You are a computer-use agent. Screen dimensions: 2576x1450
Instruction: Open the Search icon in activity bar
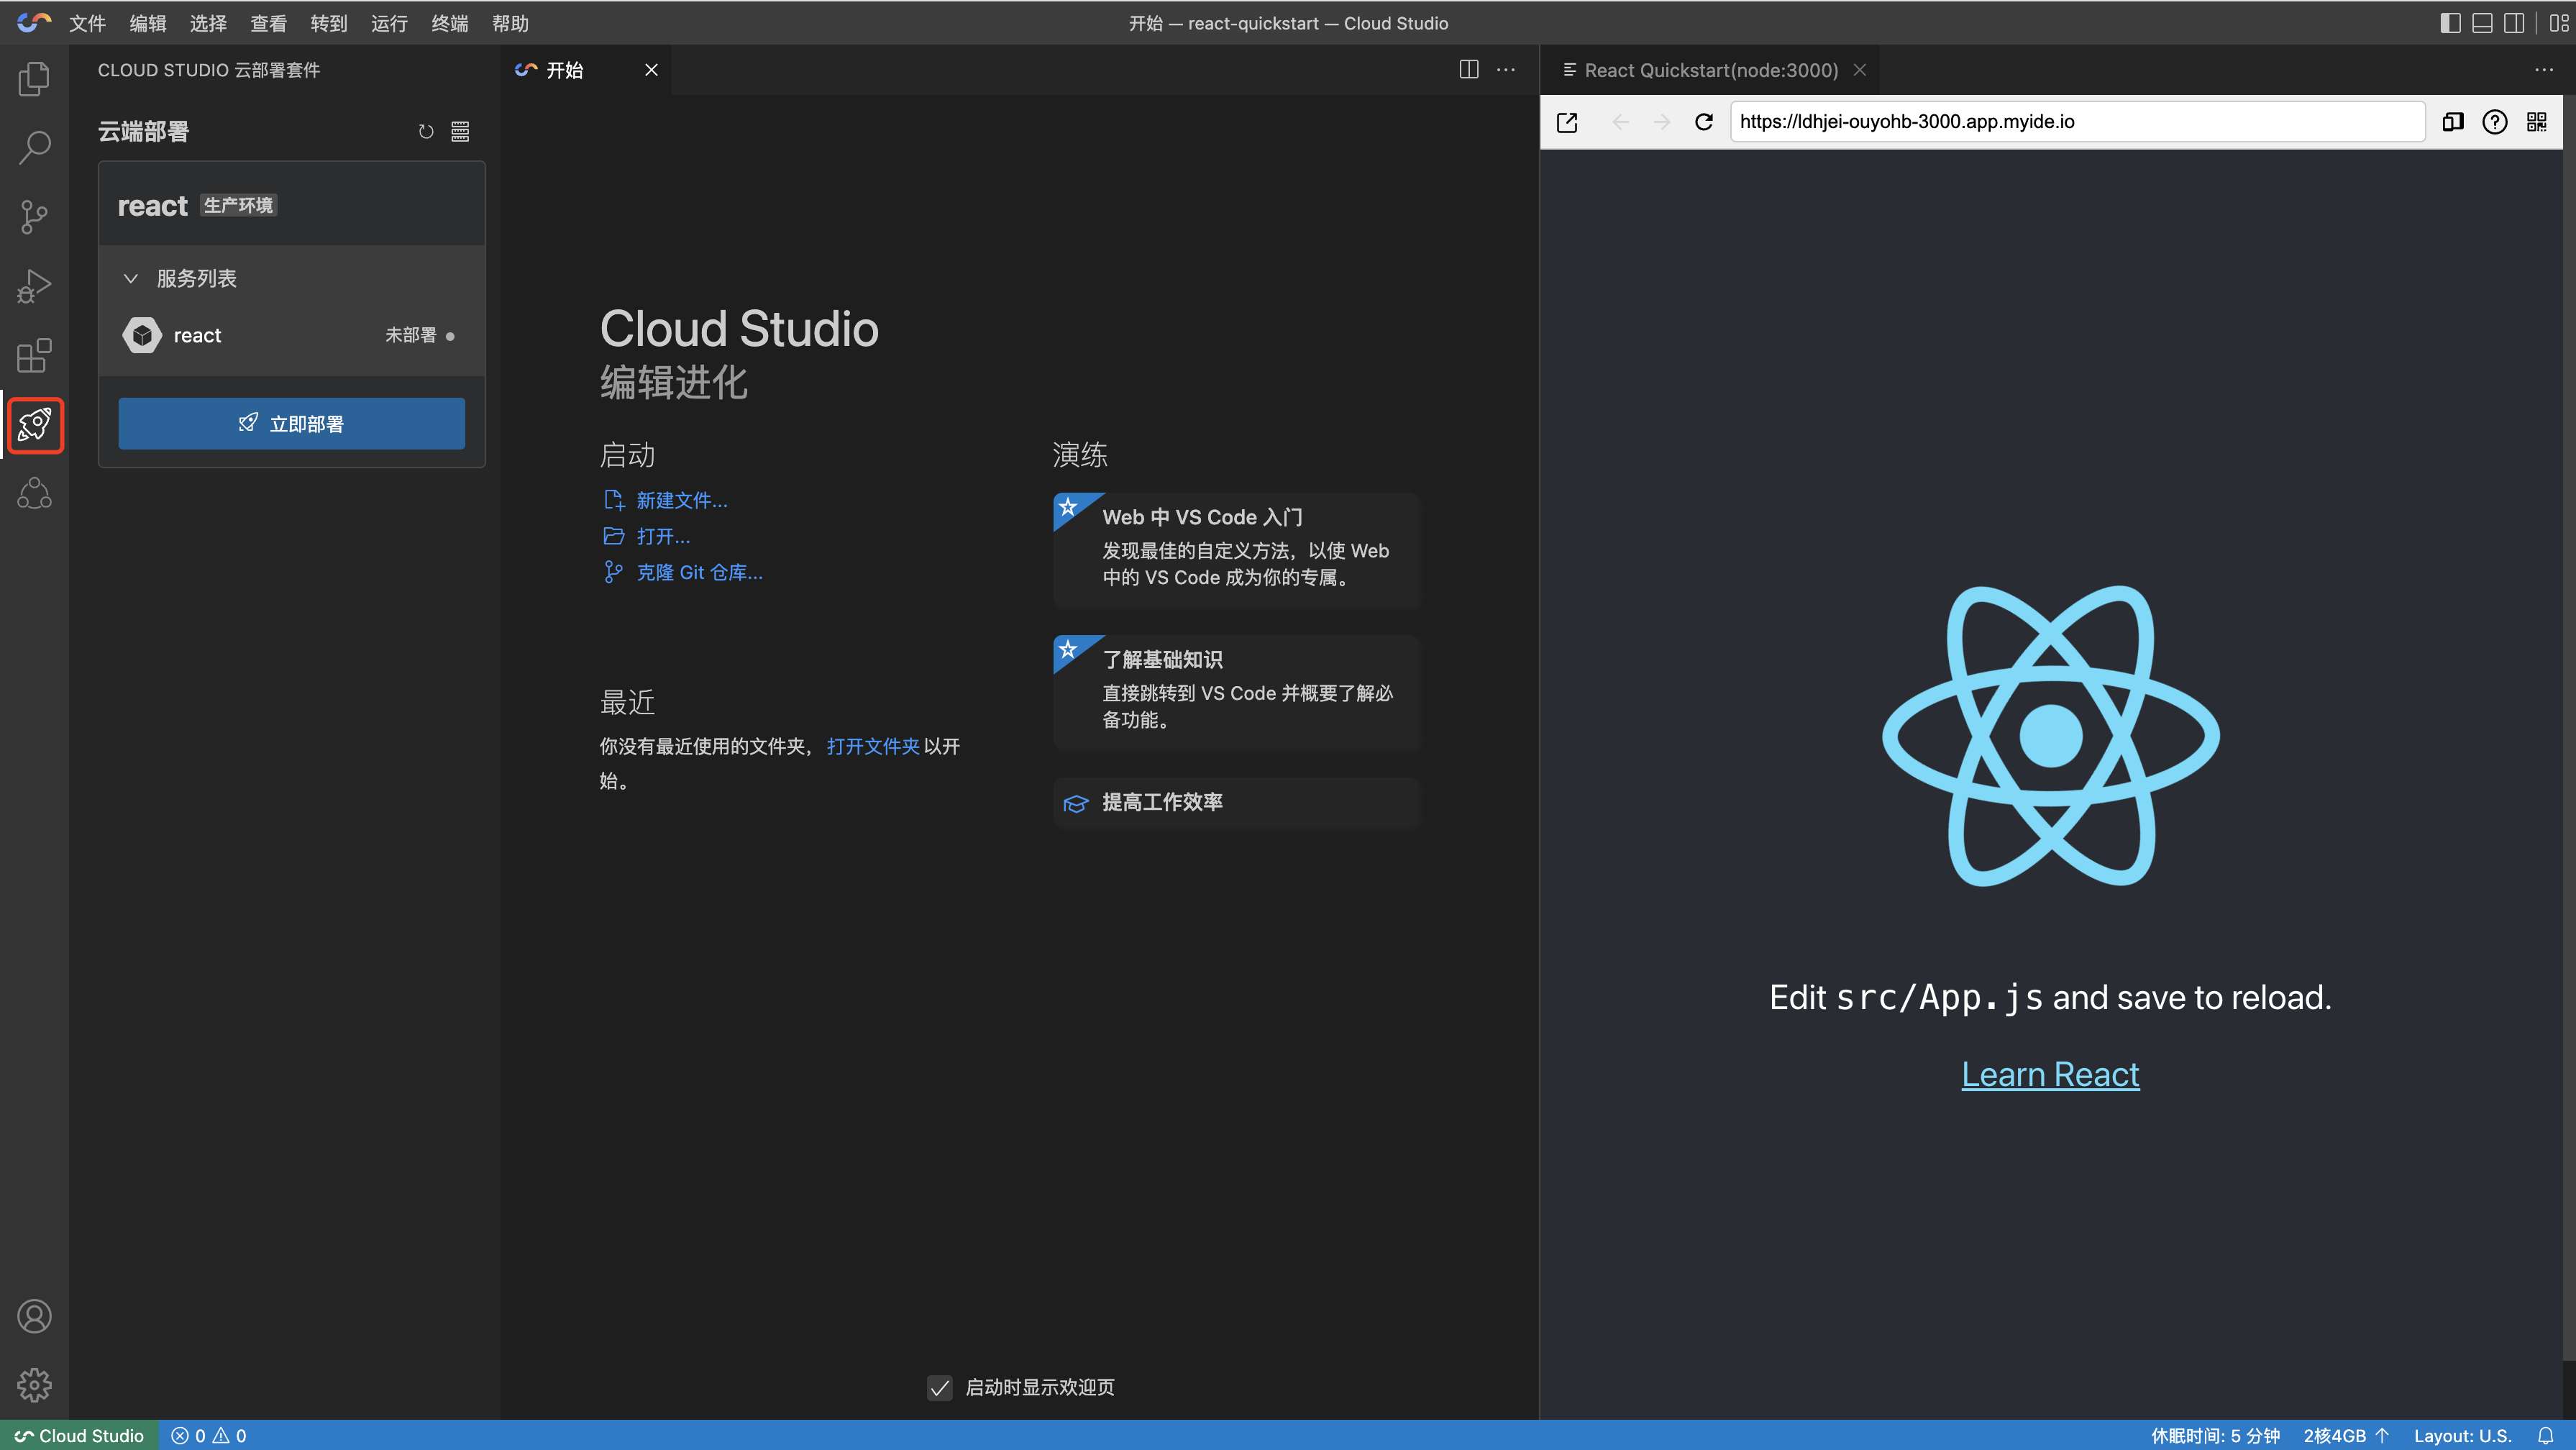[34, 148]
